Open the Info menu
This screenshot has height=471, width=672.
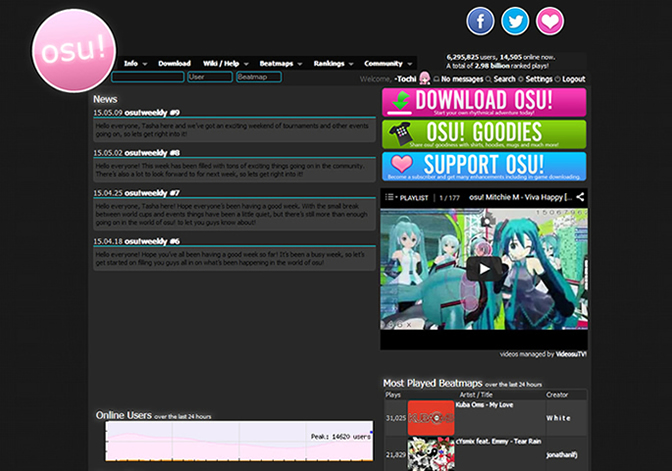[x=131, y=63]
